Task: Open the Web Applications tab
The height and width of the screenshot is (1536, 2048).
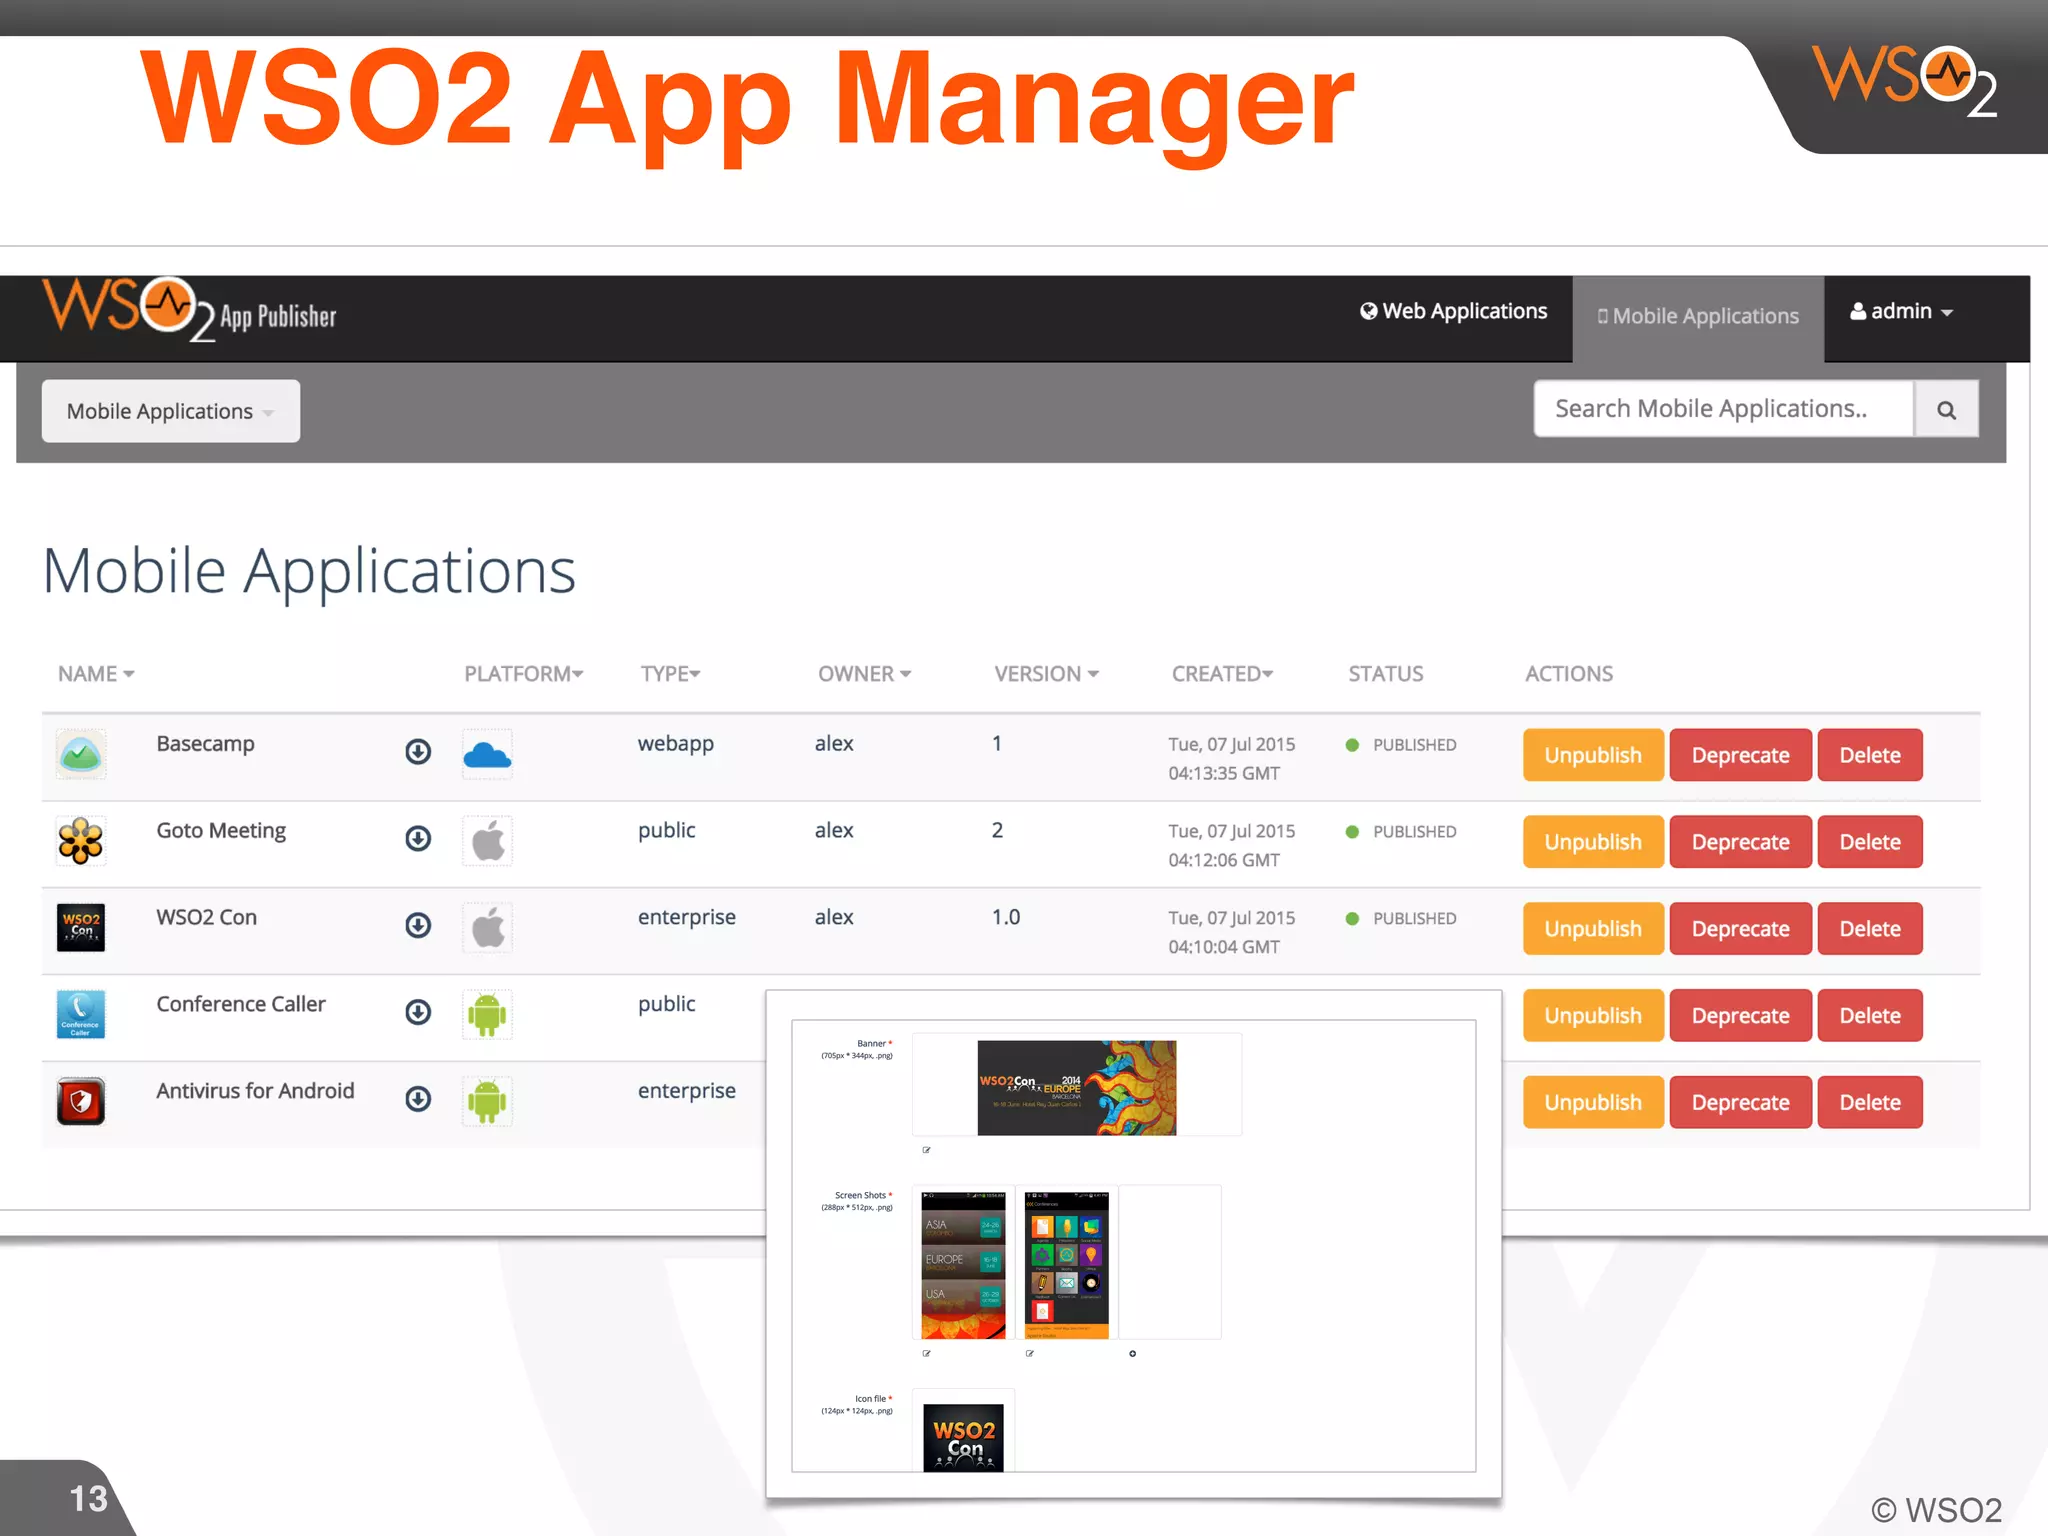Action: coord(1453,312)
